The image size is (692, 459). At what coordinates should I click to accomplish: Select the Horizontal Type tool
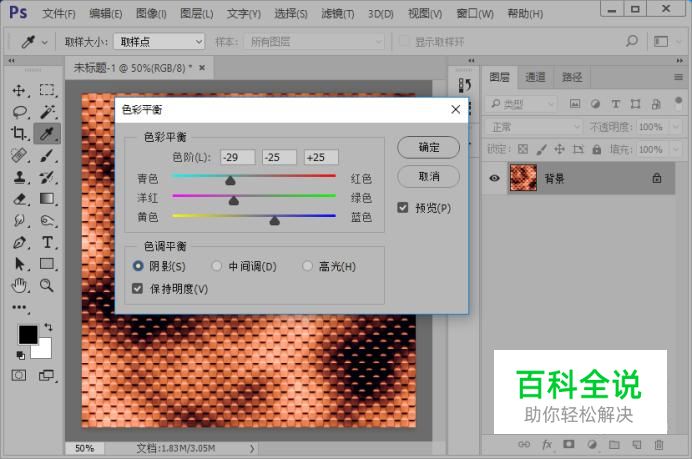pos(47,242)
